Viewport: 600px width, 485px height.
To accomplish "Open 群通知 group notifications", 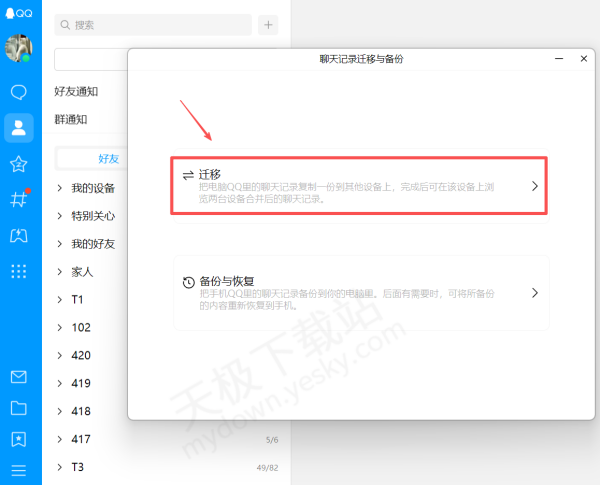I will tap(70, 119).
